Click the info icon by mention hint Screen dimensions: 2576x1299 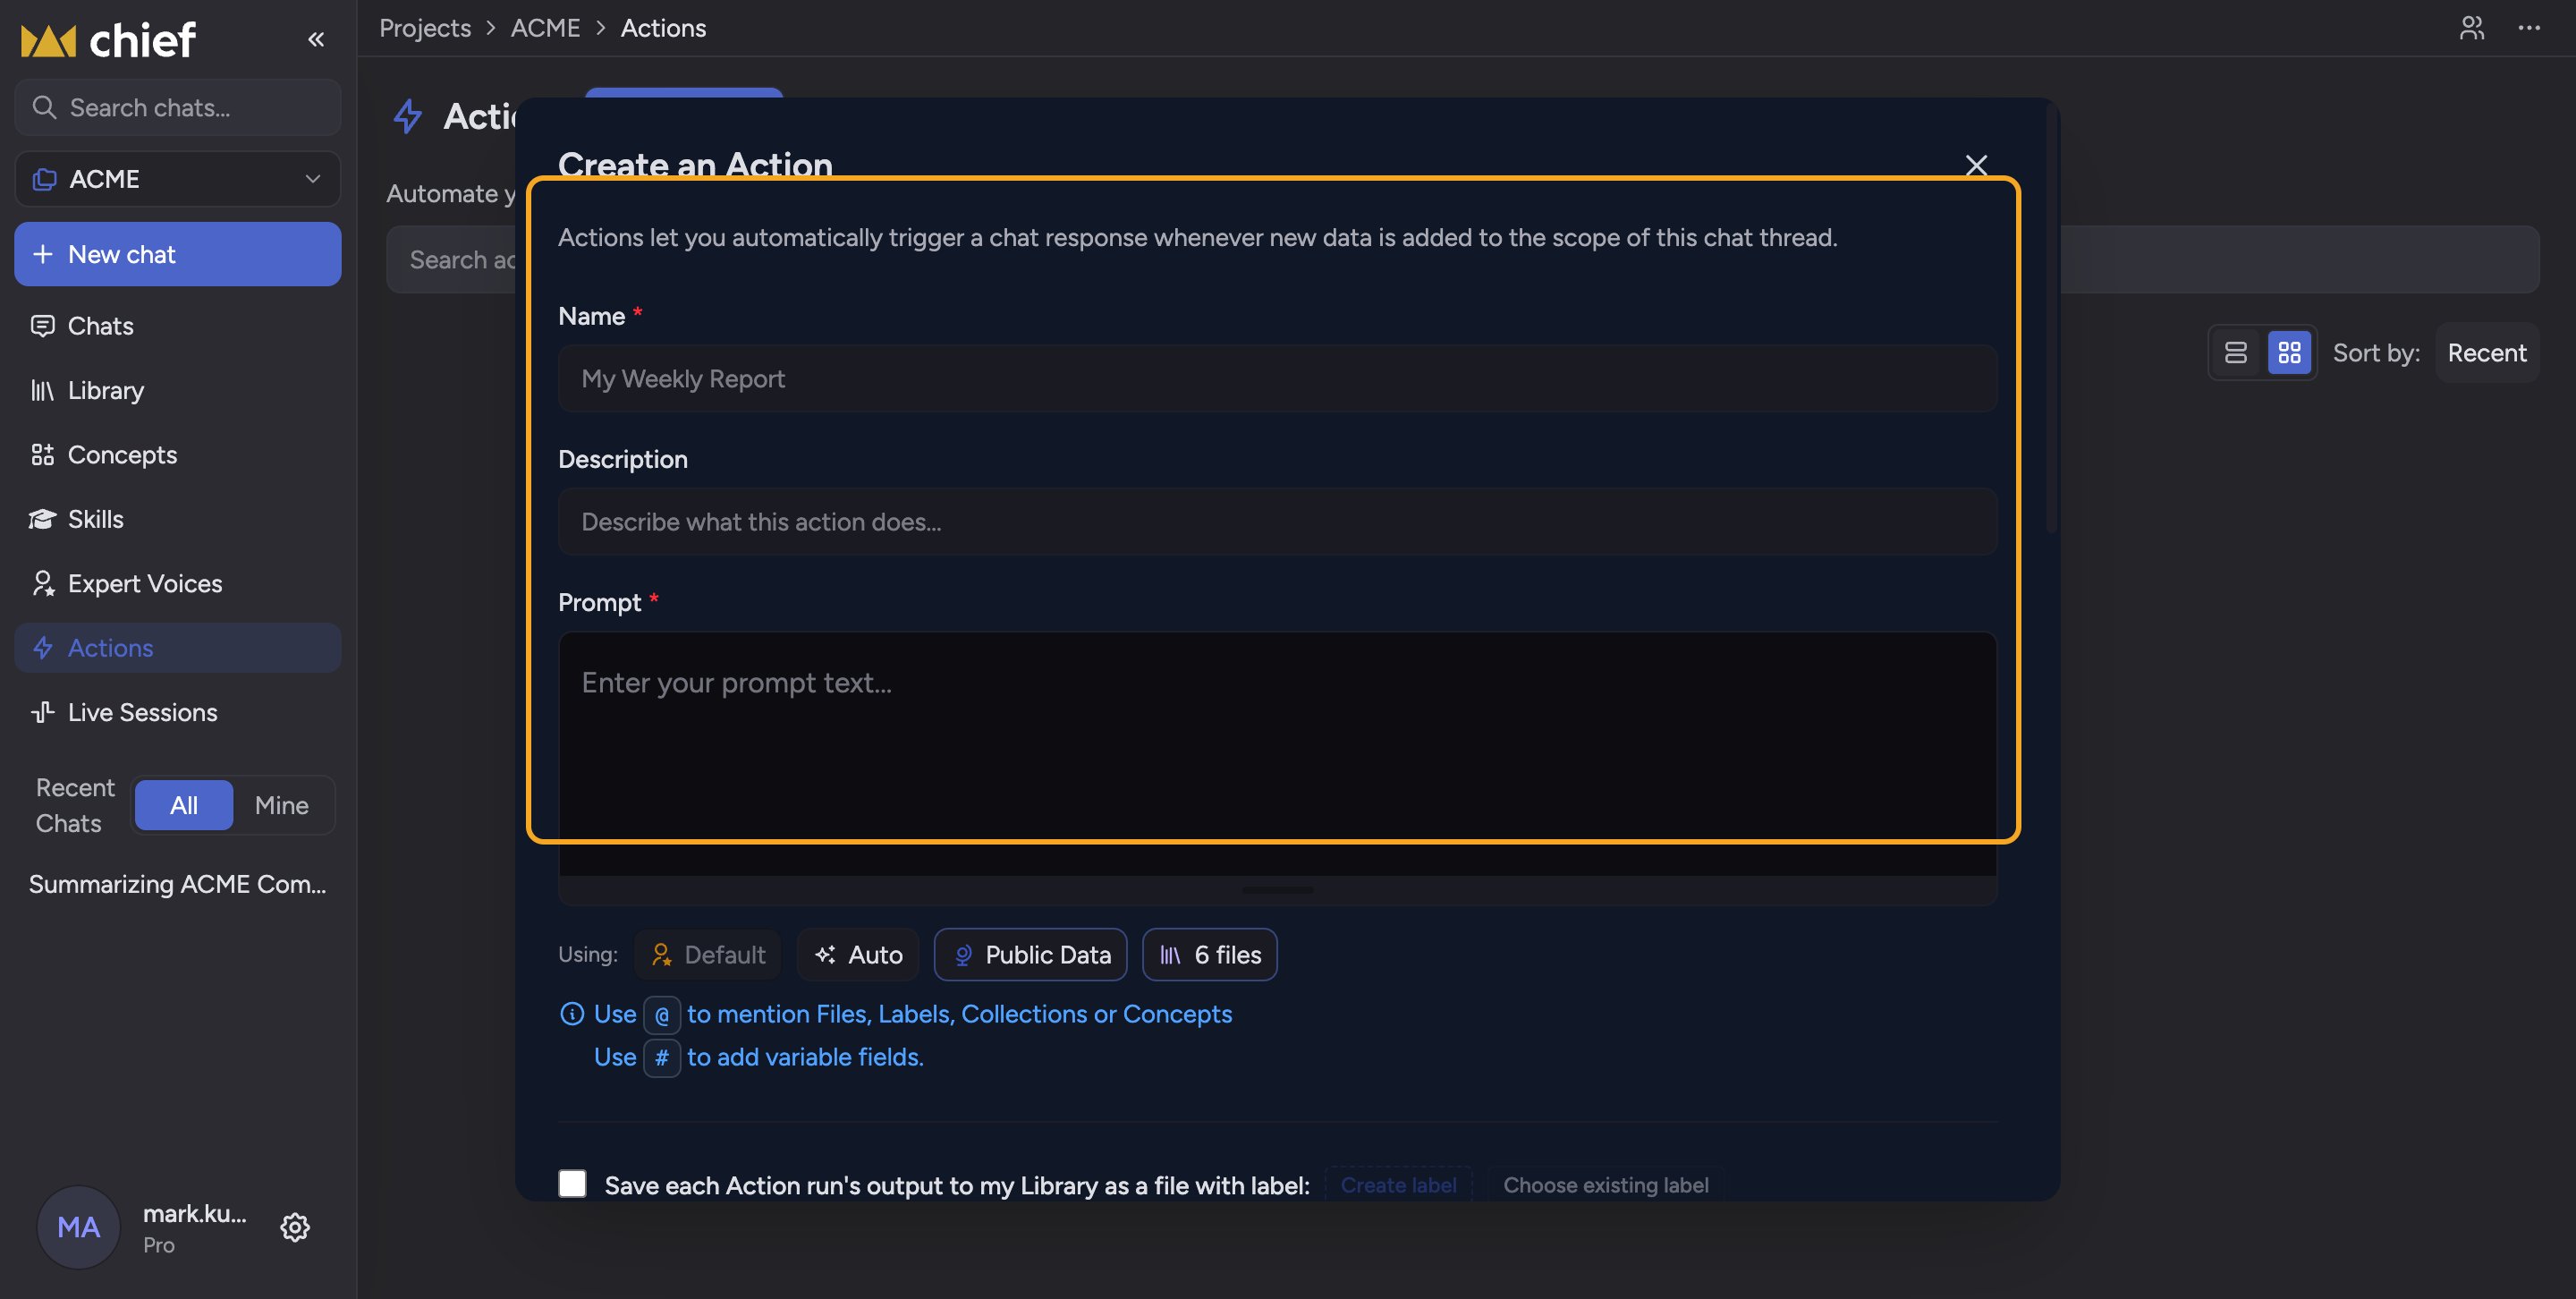[572, 1014]
